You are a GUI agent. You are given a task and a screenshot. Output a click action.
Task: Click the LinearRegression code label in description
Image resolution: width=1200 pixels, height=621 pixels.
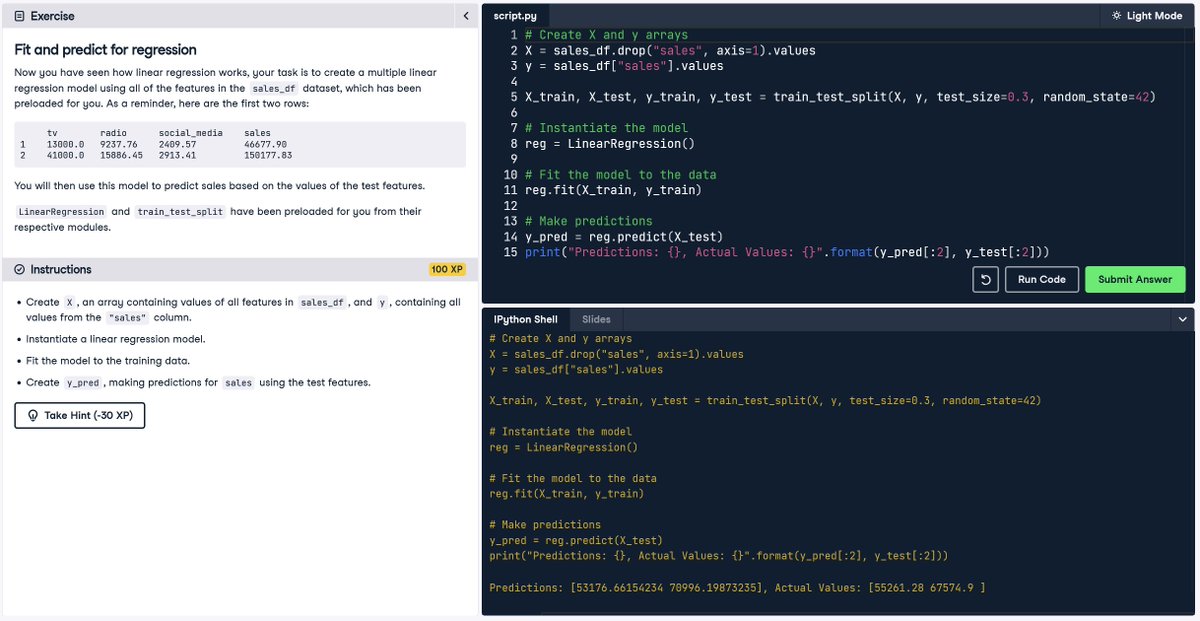(61, 212)
